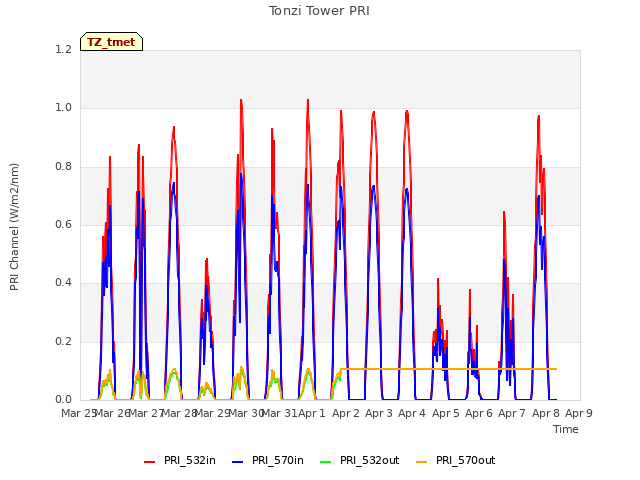Click the Apr 2 x-axis date label

346,413
